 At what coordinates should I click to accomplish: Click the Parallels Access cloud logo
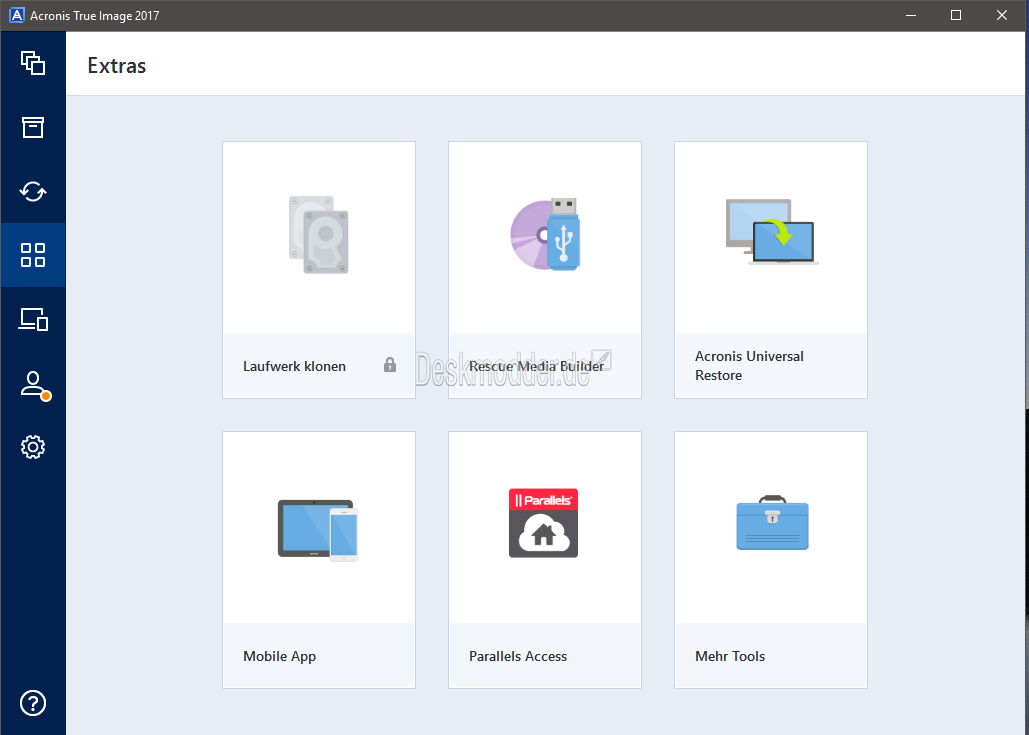click(543, 523)
